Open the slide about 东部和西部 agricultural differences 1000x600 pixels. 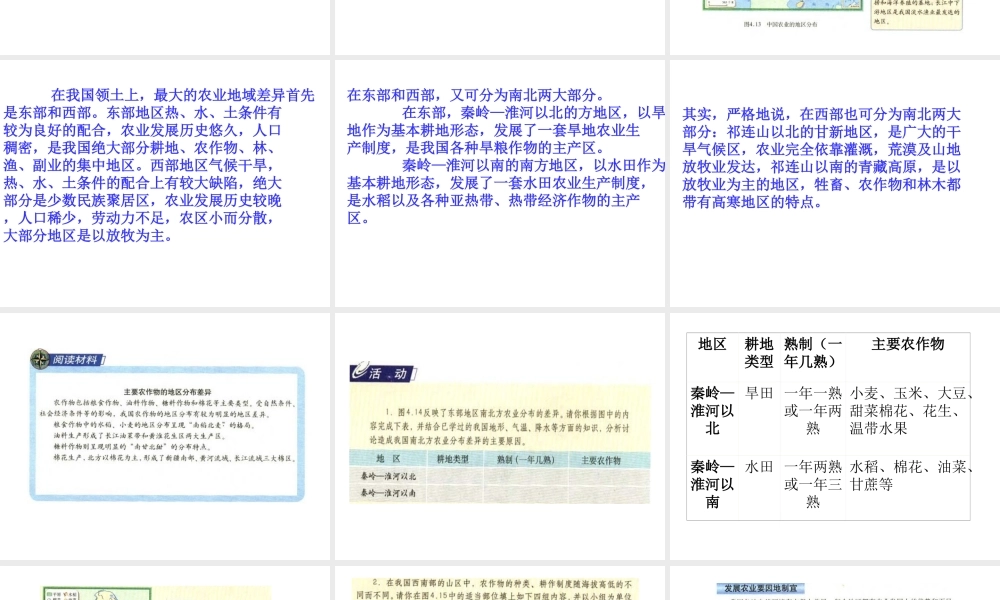click(x=165, y=184)
